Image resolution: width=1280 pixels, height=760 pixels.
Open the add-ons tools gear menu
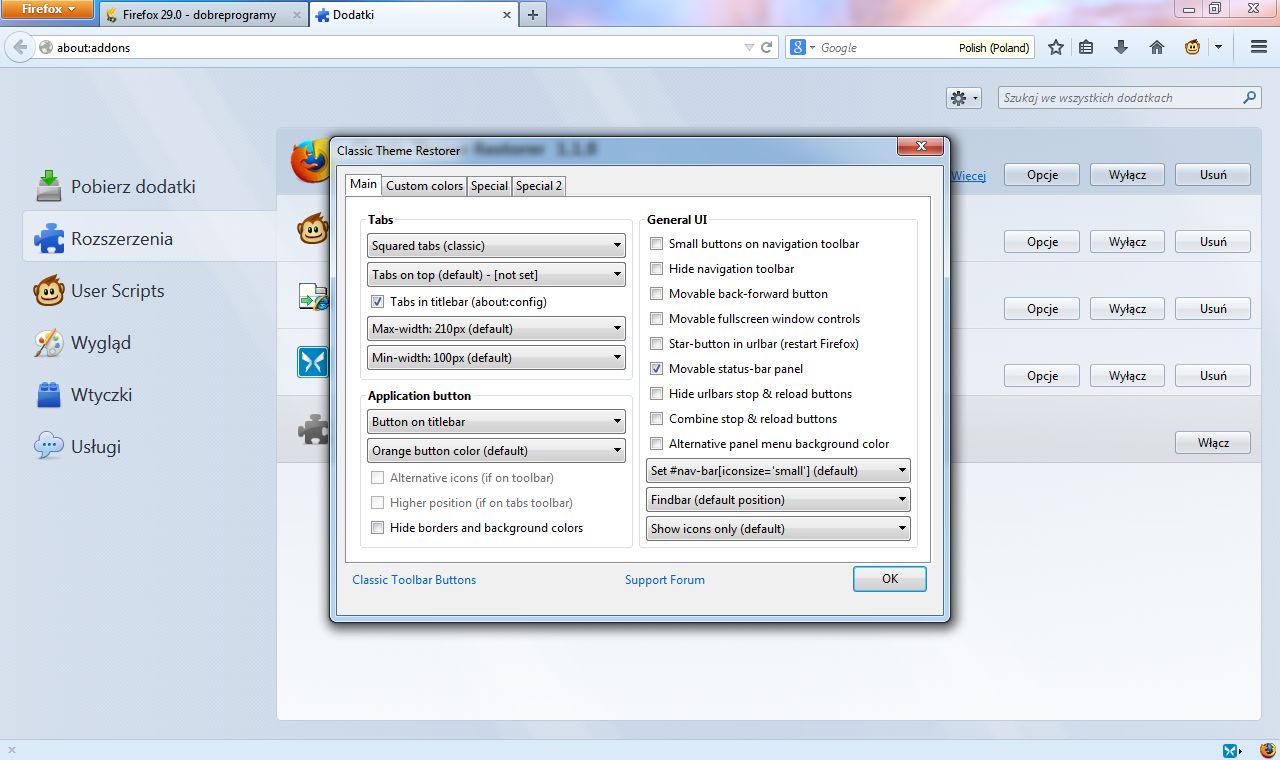[x=964, y=98]
